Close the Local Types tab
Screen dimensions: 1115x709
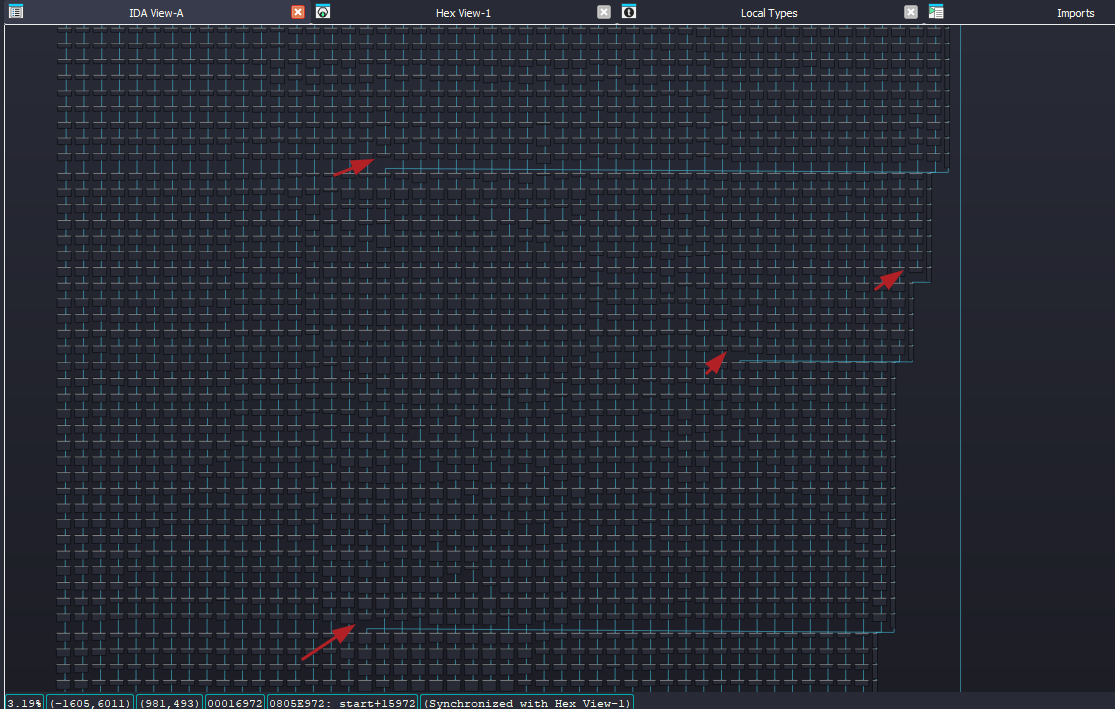click(911, 12)
